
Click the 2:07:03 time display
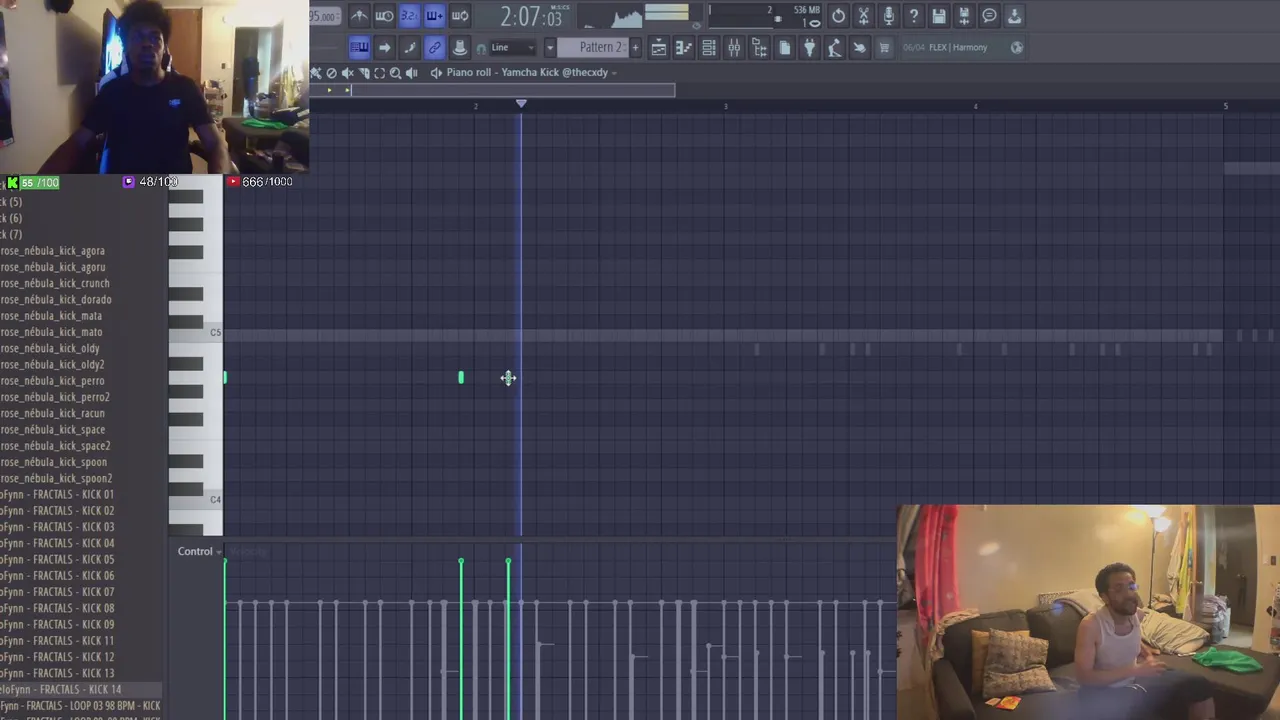coord(531,17)
